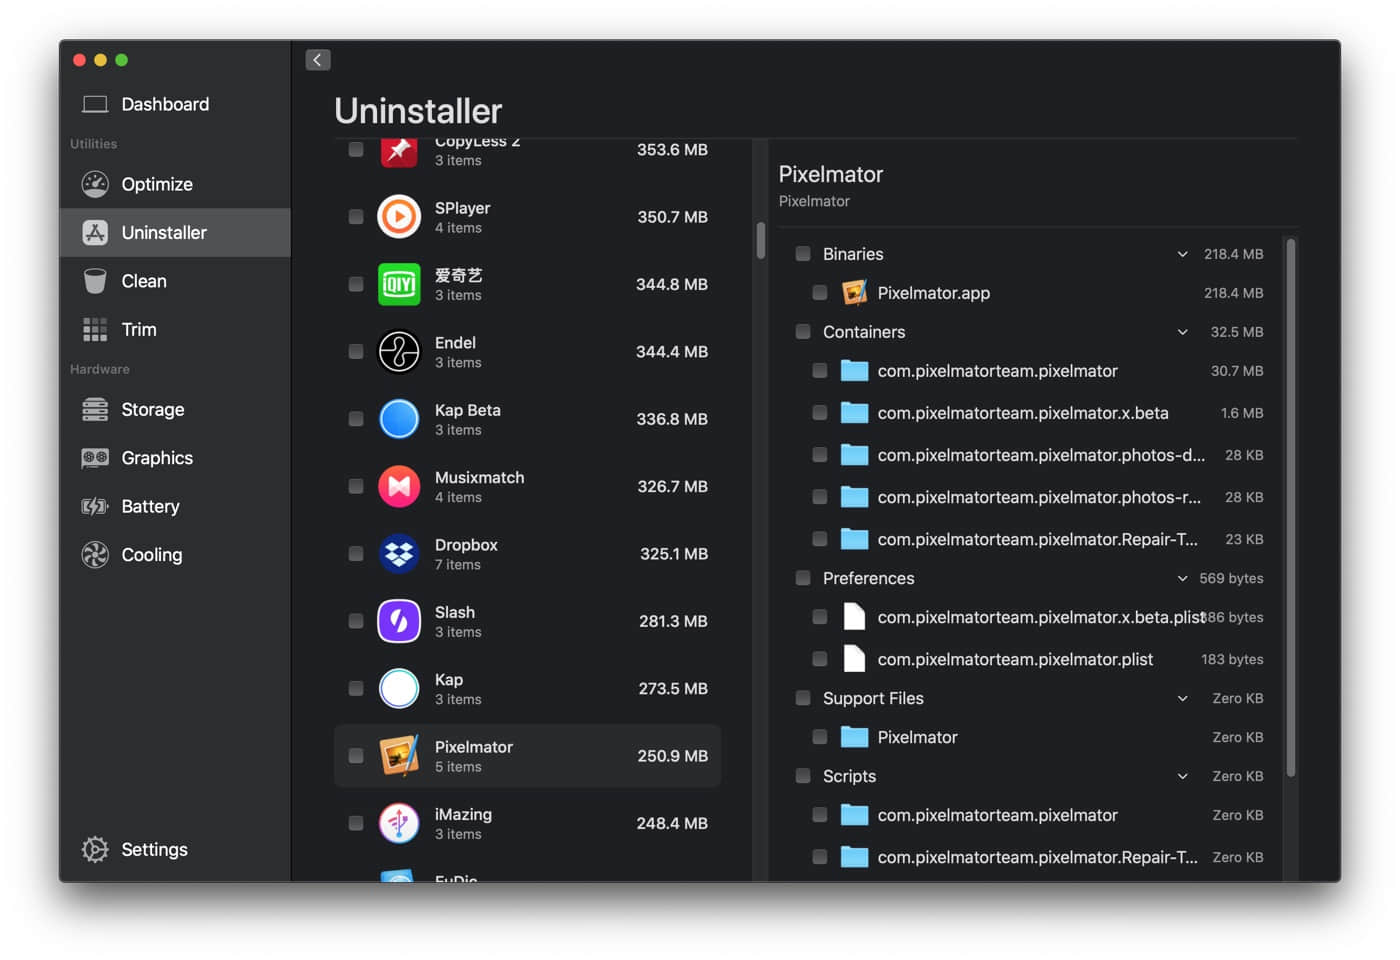Click the com.pixelmatorteam.pixelmator.plist document icon
The height and width of the screenshot is (960, 1400).
[x=854, y=659]
